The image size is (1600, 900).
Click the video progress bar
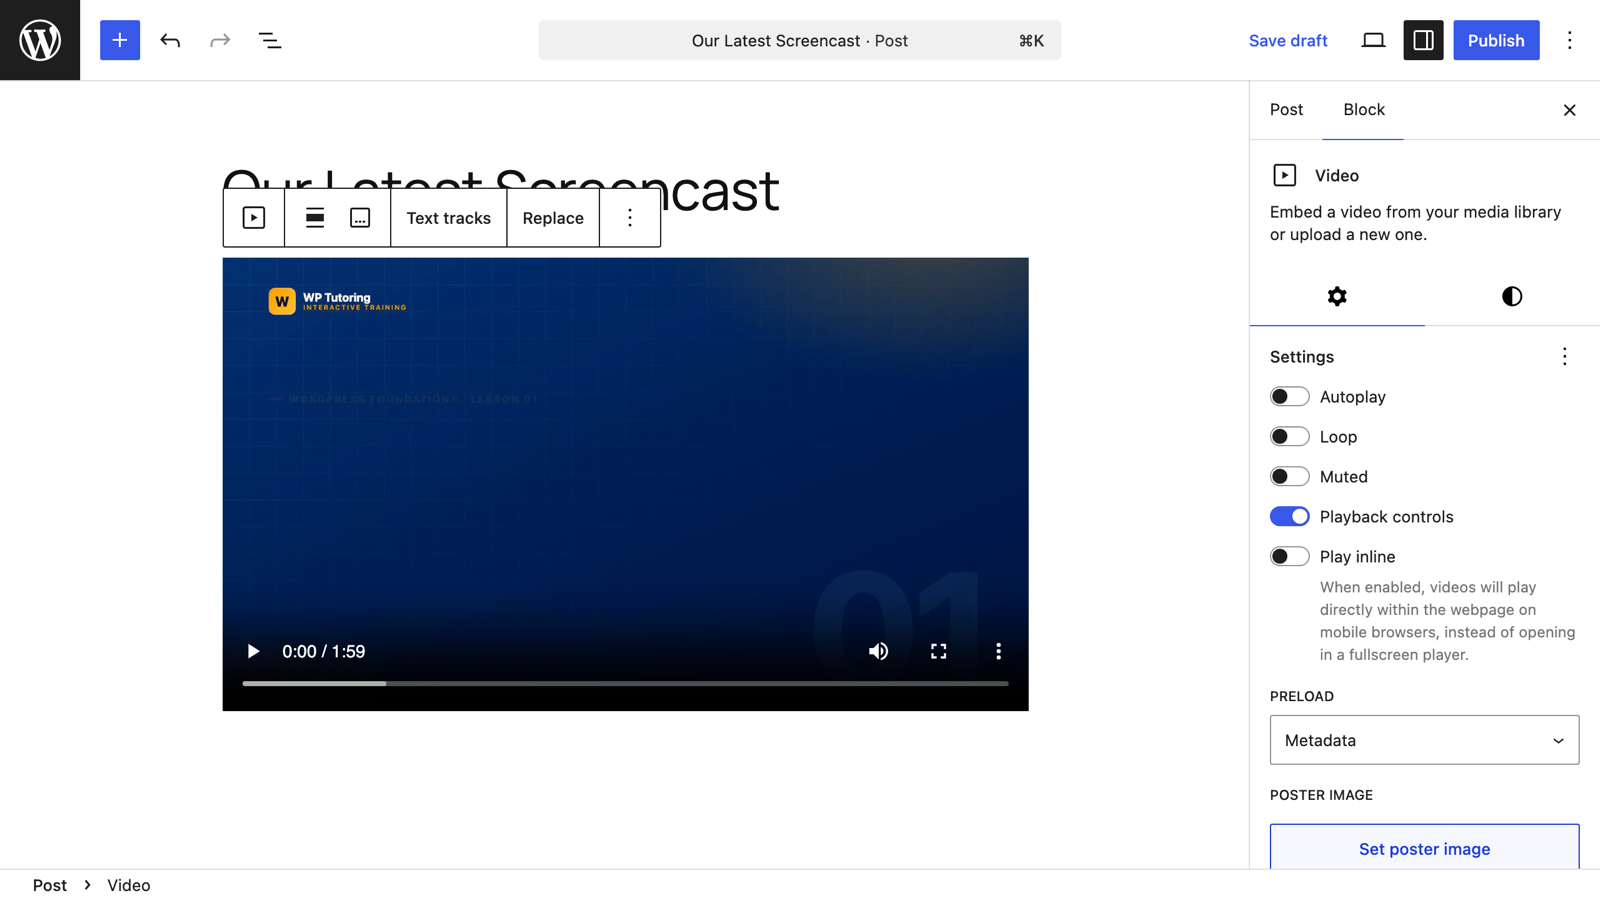(x=625, y=684)
